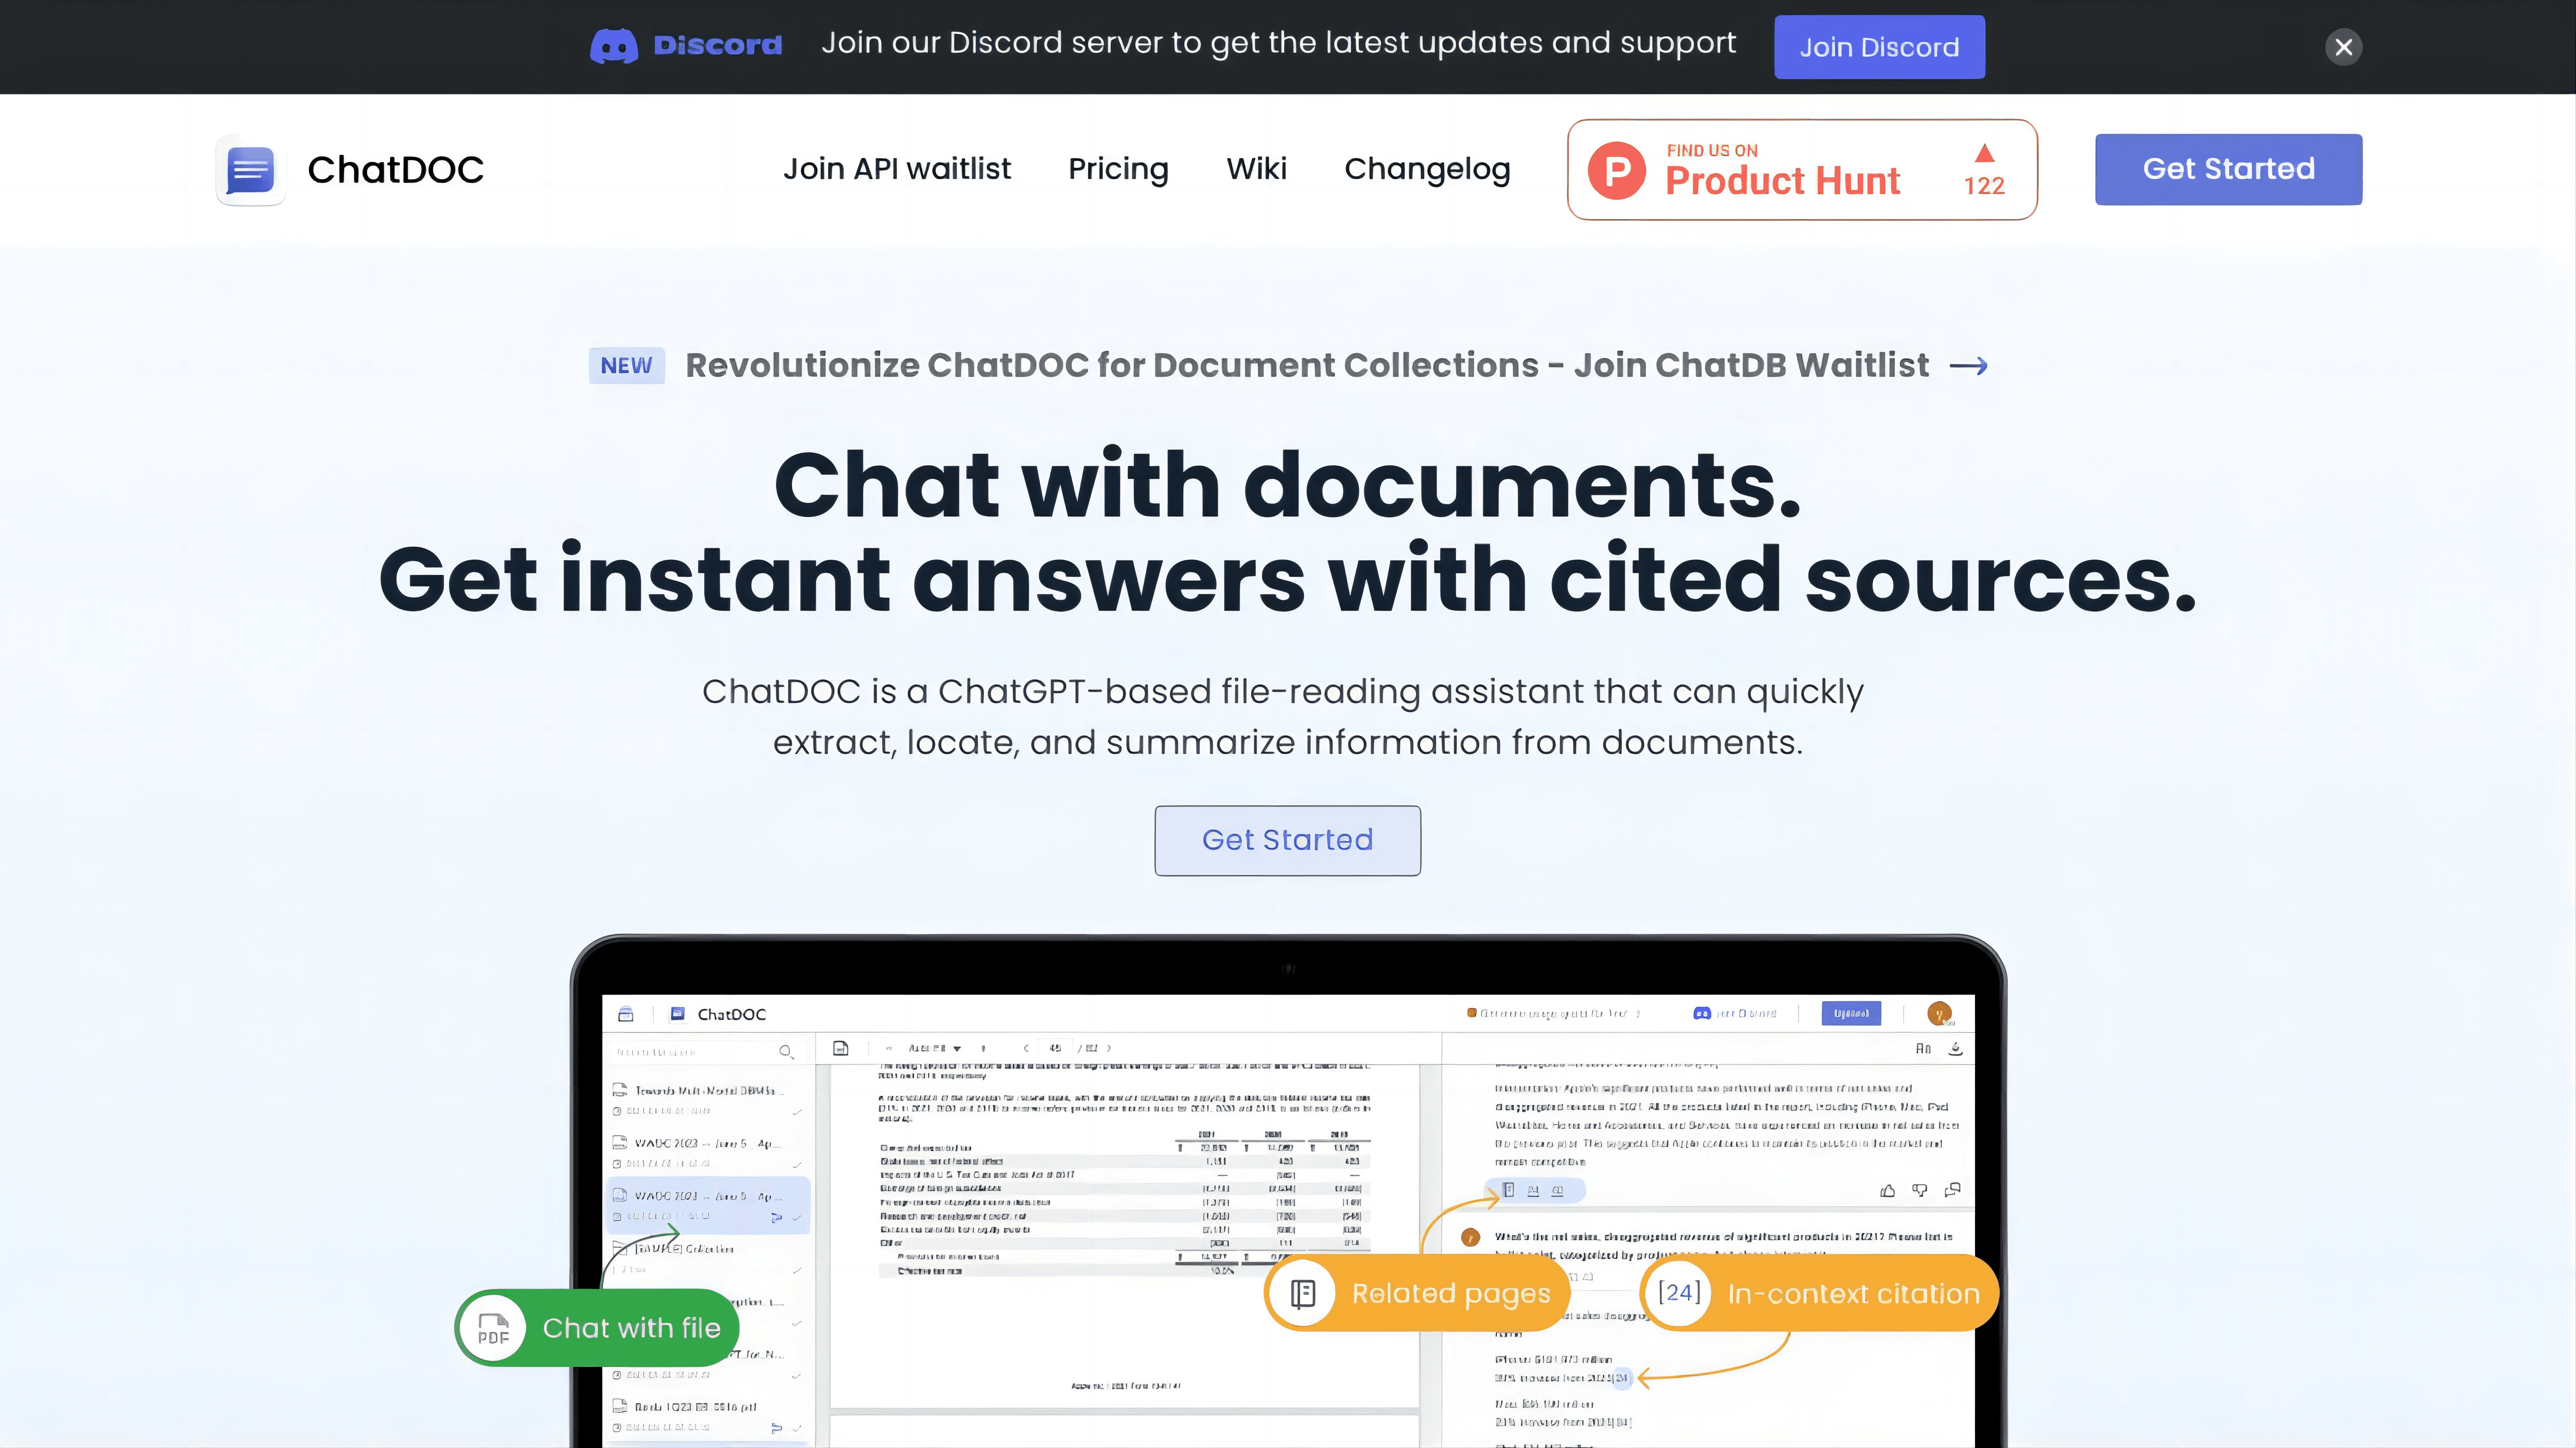Open the Join API waitlist menu item

pos(897,169)
